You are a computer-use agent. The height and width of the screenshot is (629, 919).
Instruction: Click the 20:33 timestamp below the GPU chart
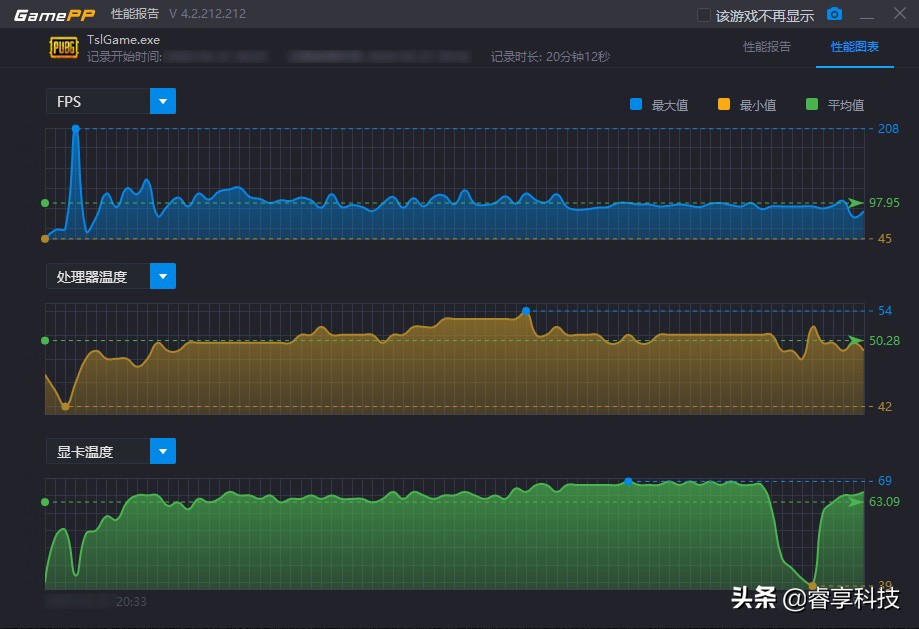click(x=134, y=601)
